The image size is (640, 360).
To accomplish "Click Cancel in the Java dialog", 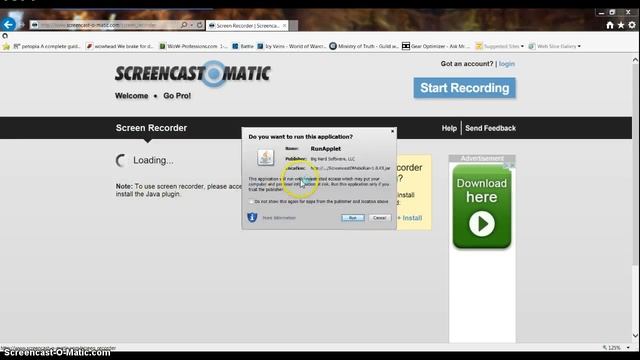I will [x=380, y=218].
